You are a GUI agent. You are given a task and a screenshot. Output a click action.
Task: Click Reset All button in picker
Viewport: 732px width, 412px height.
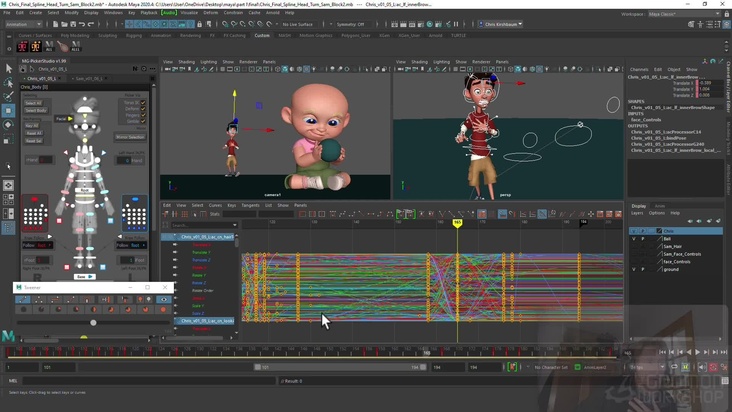coord(34,133)
